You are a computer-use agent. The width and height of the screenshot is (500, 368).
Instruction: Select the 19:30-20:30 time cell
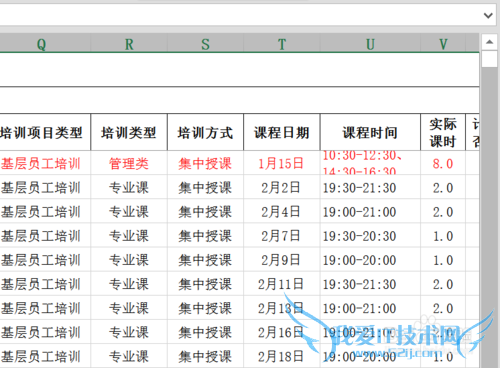370,236
